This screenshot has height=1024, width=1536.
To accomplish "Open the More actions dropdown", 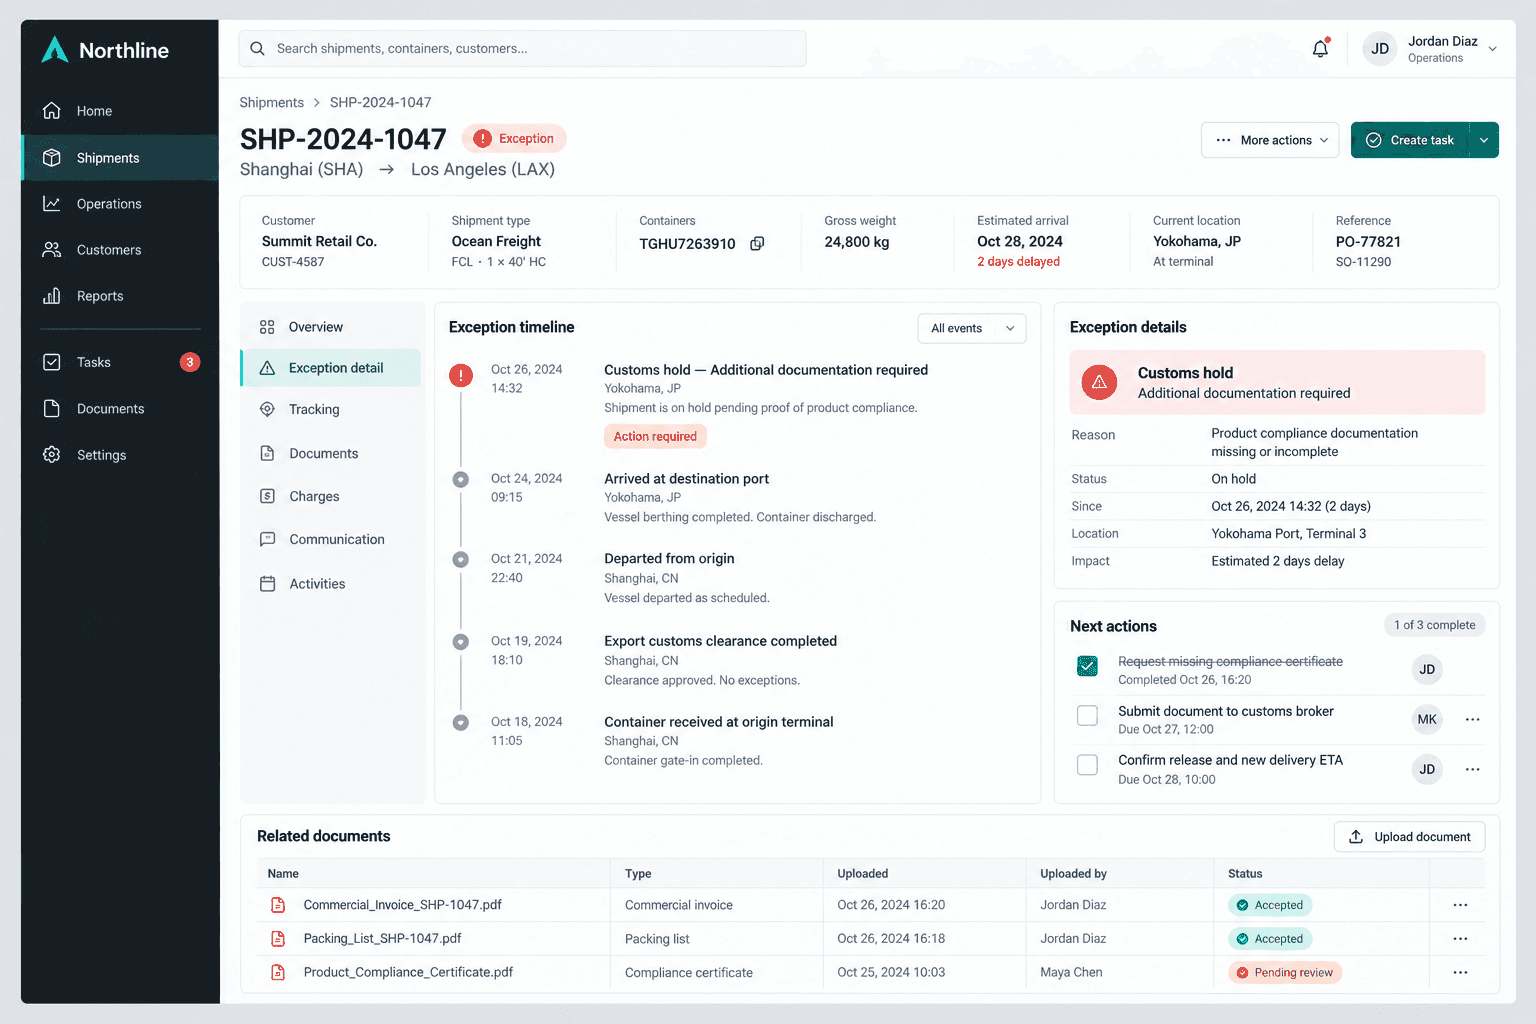I will click(1269, 140).
